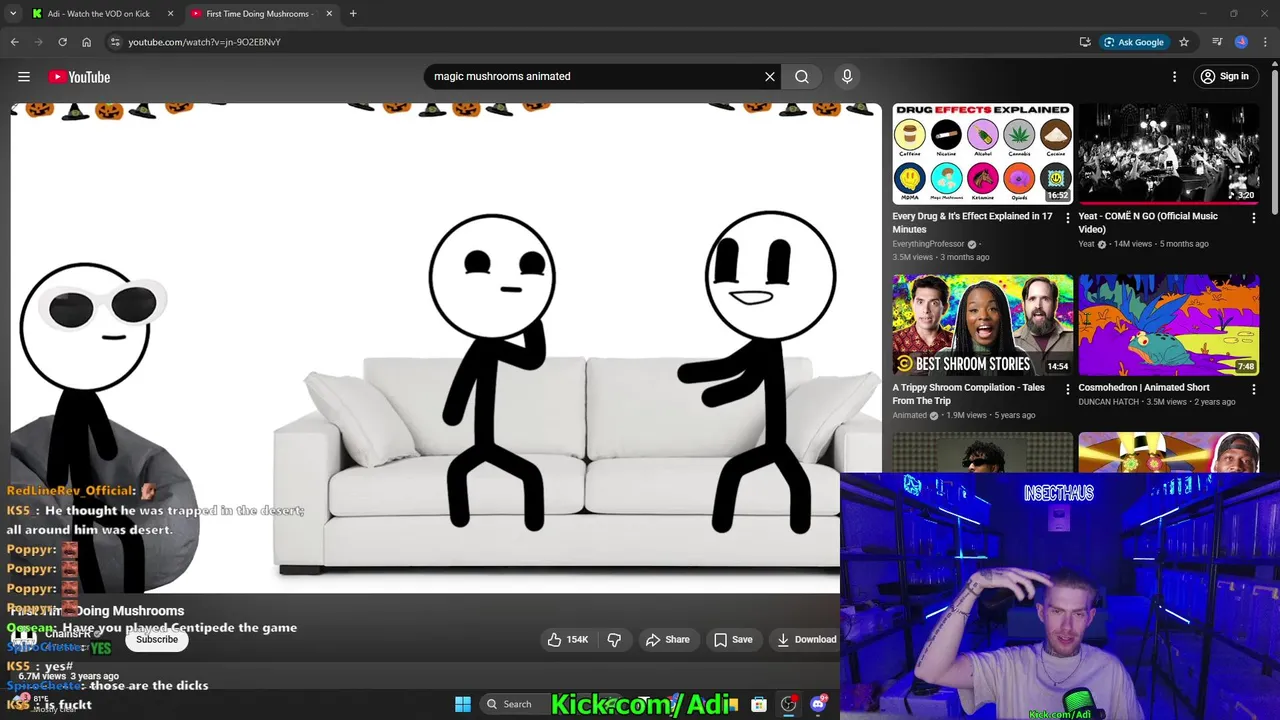
Task: Subscribe to the channel
Action: [x=157, y=639]
